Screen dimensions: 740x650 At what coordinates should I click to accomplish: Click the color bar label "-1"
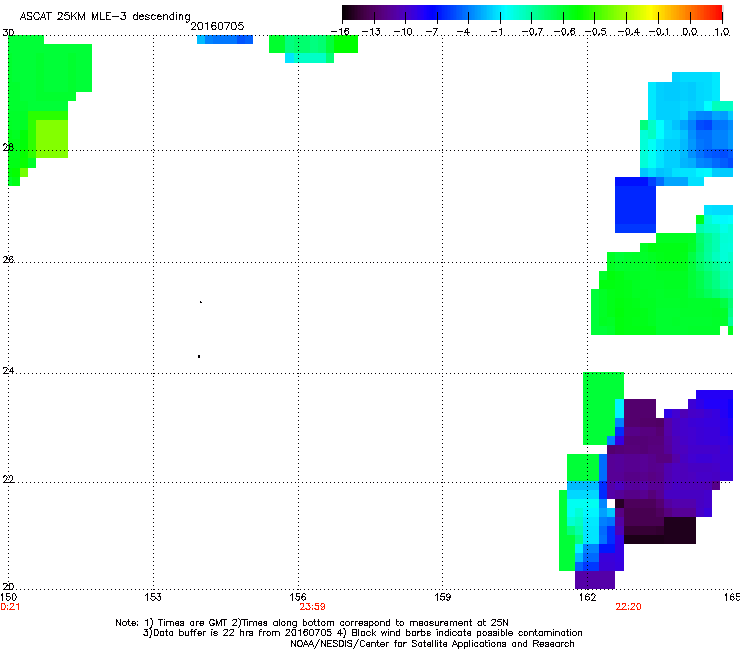point(496,32)
